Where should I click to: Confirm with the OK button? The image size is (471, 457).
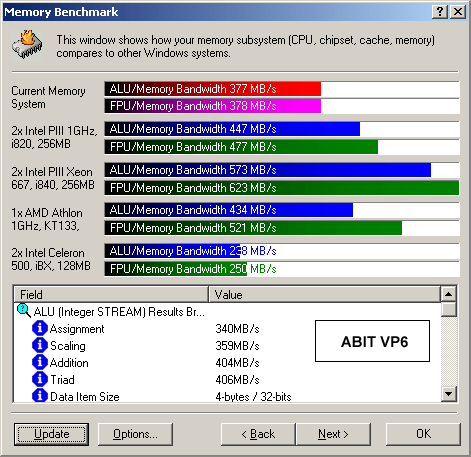tap(423, 434)
